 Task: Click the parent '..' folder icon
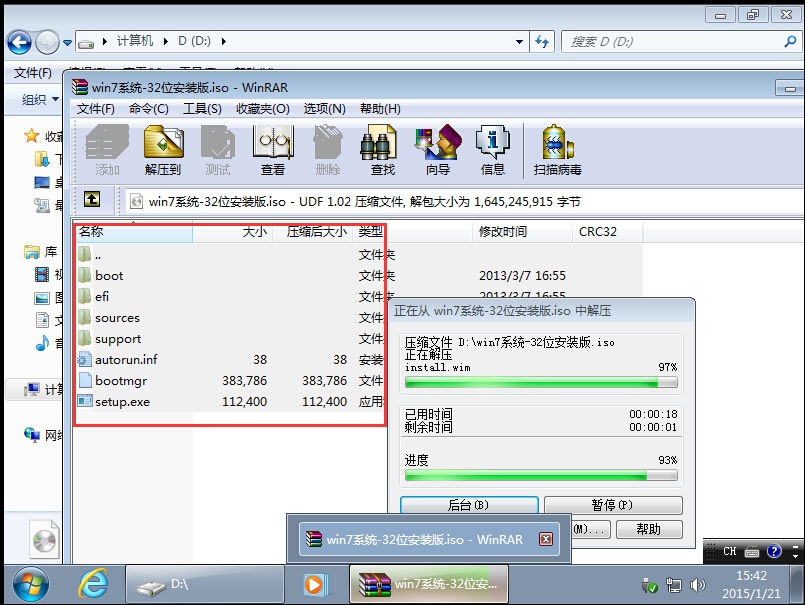[85, 254]
